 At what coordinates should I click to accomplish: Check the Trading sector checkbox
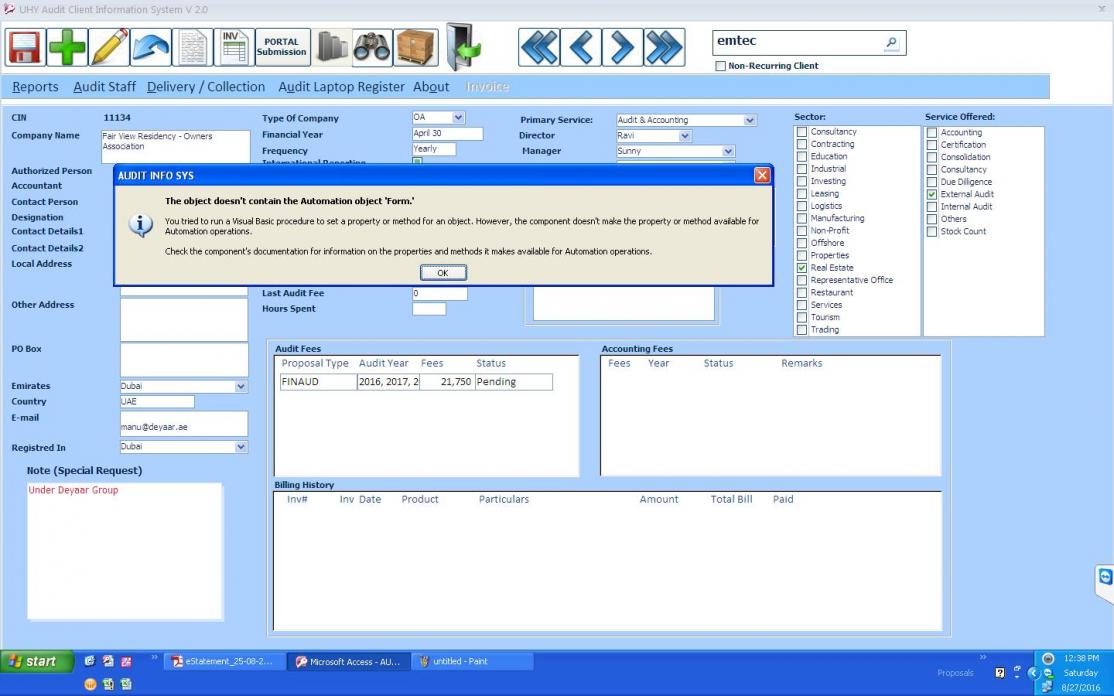tap(802, 330)
